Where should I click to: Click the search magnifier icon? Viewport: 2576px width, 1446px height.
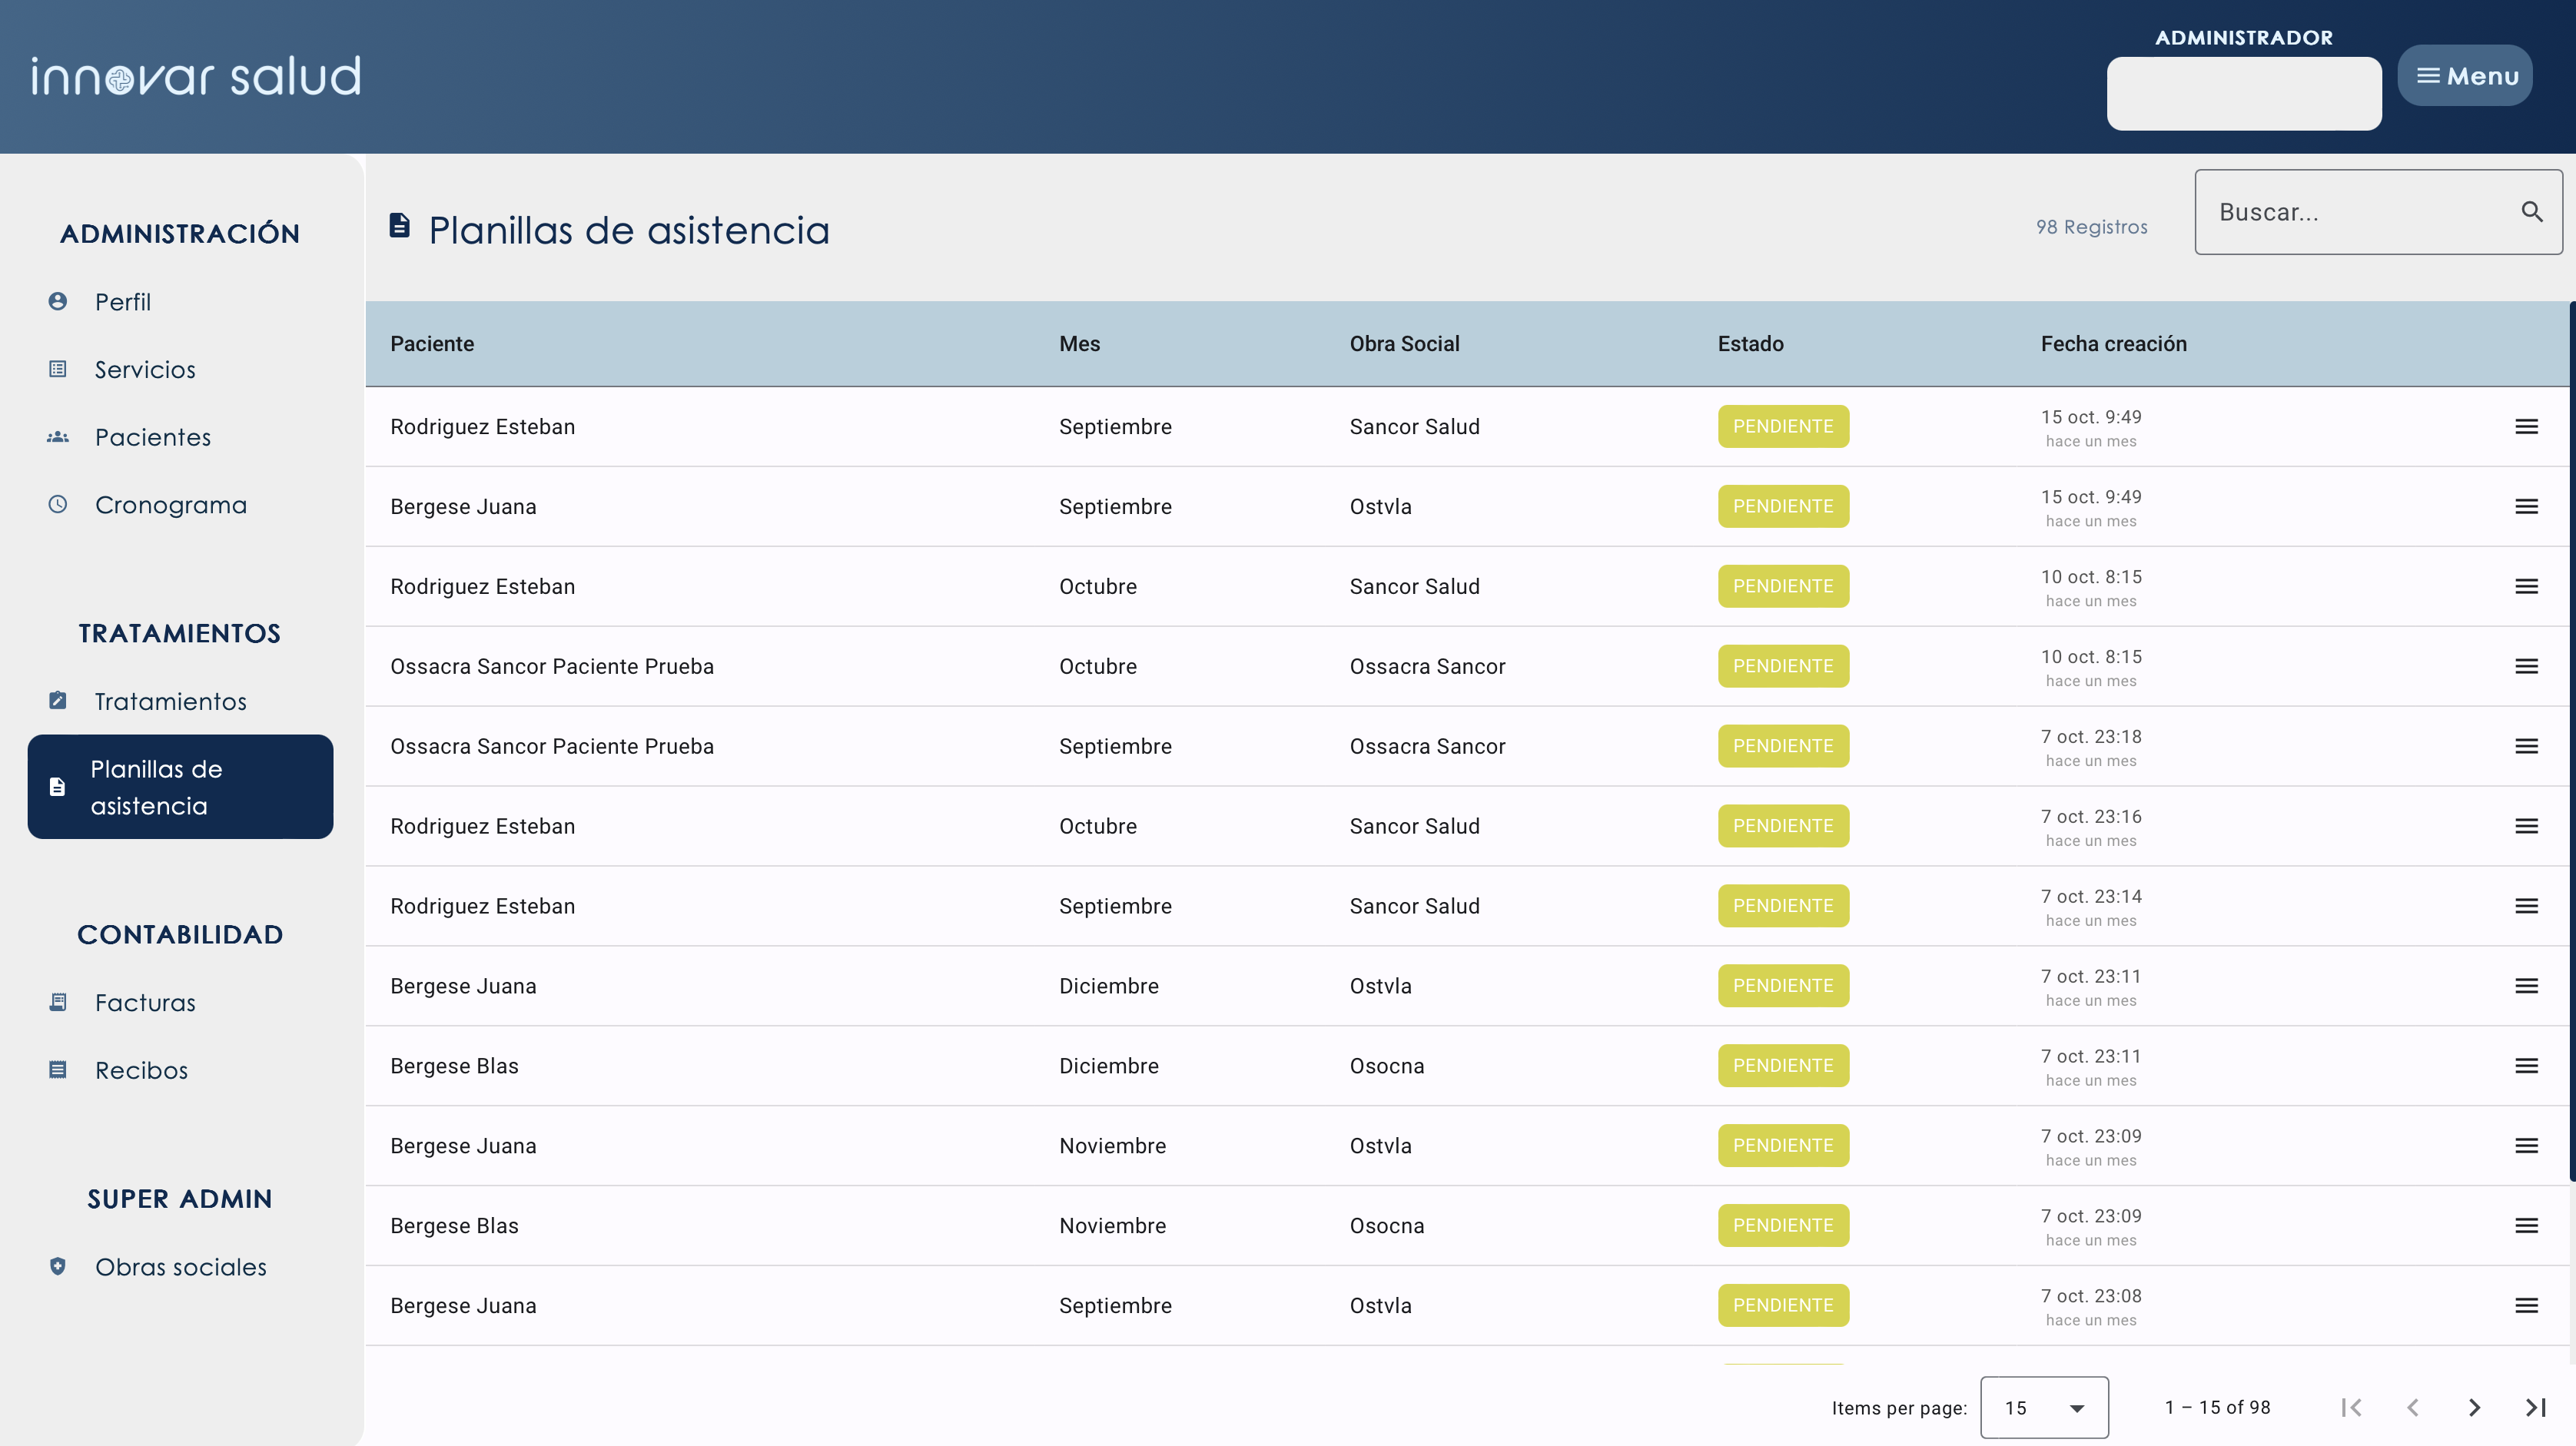(2532, 211)
